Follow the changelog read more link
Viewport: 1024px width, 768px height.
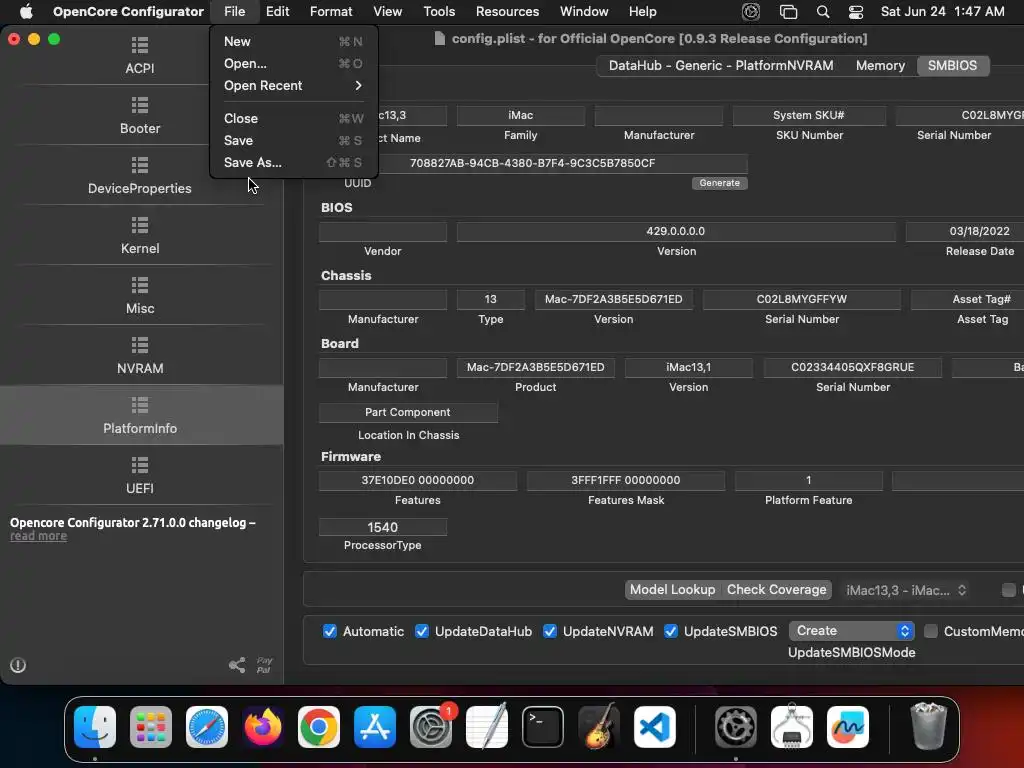pos(39,536)
